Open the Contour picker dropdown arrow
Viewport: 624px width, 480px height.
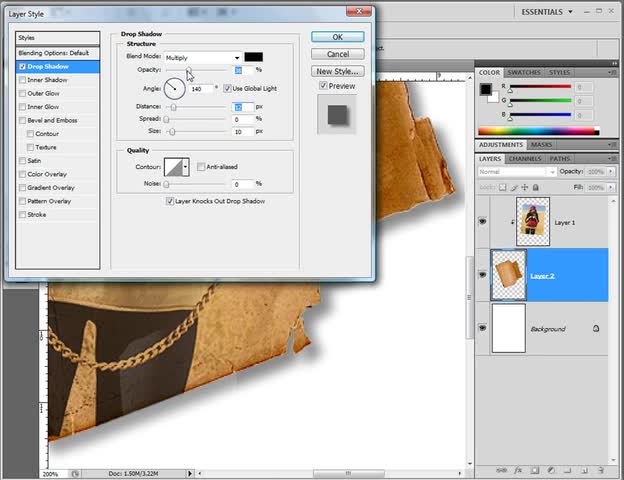(x=185, y=167)
